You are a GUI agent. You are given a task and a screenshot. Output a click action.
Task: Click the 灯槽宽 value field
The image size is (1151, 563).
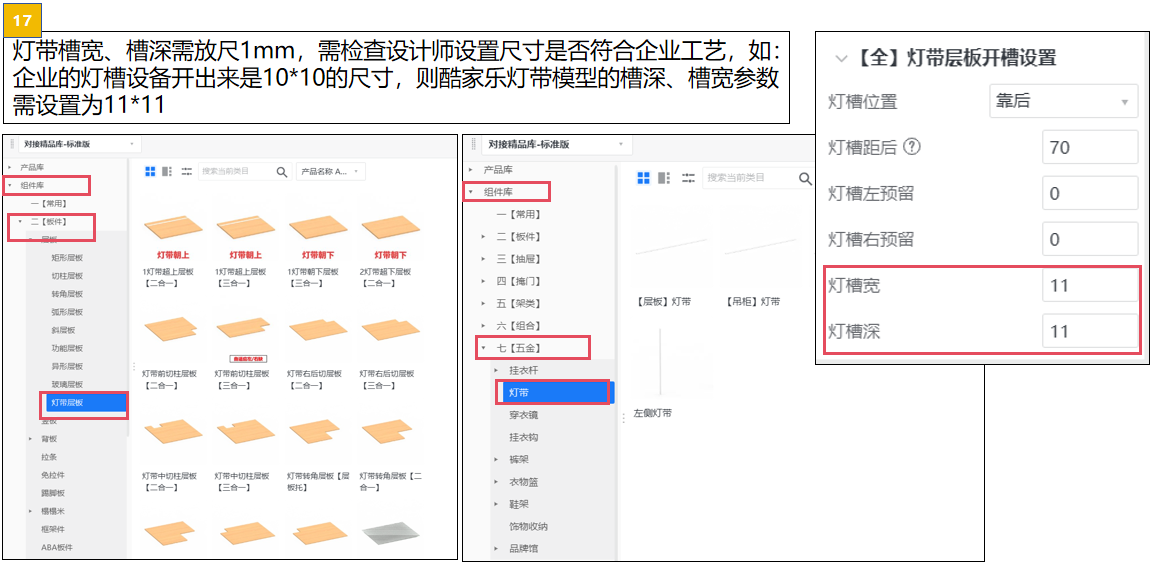click(x=1089, y=286)
